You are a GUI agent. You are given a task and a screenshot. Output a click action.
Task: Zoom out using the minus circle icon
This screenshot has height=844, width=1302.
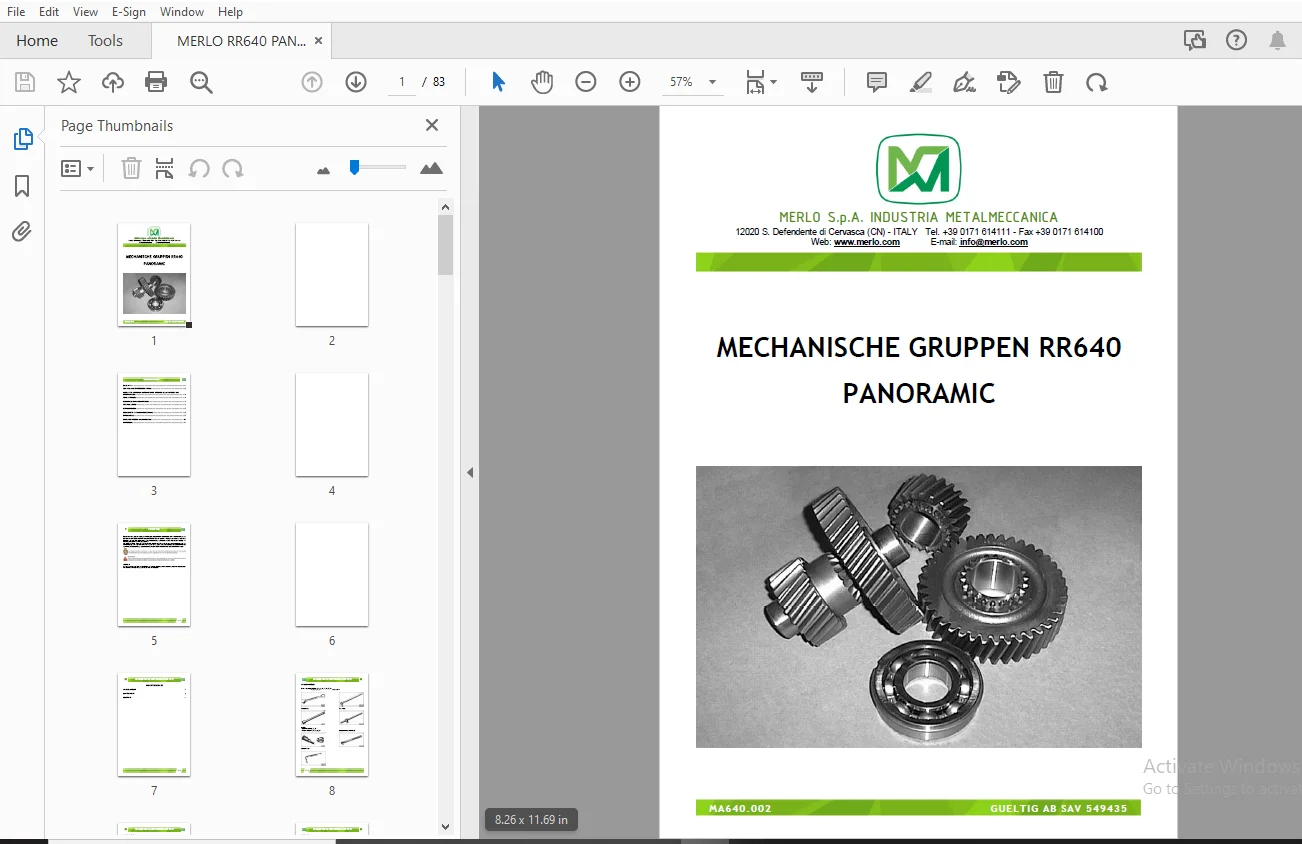[x=586, y=82]
